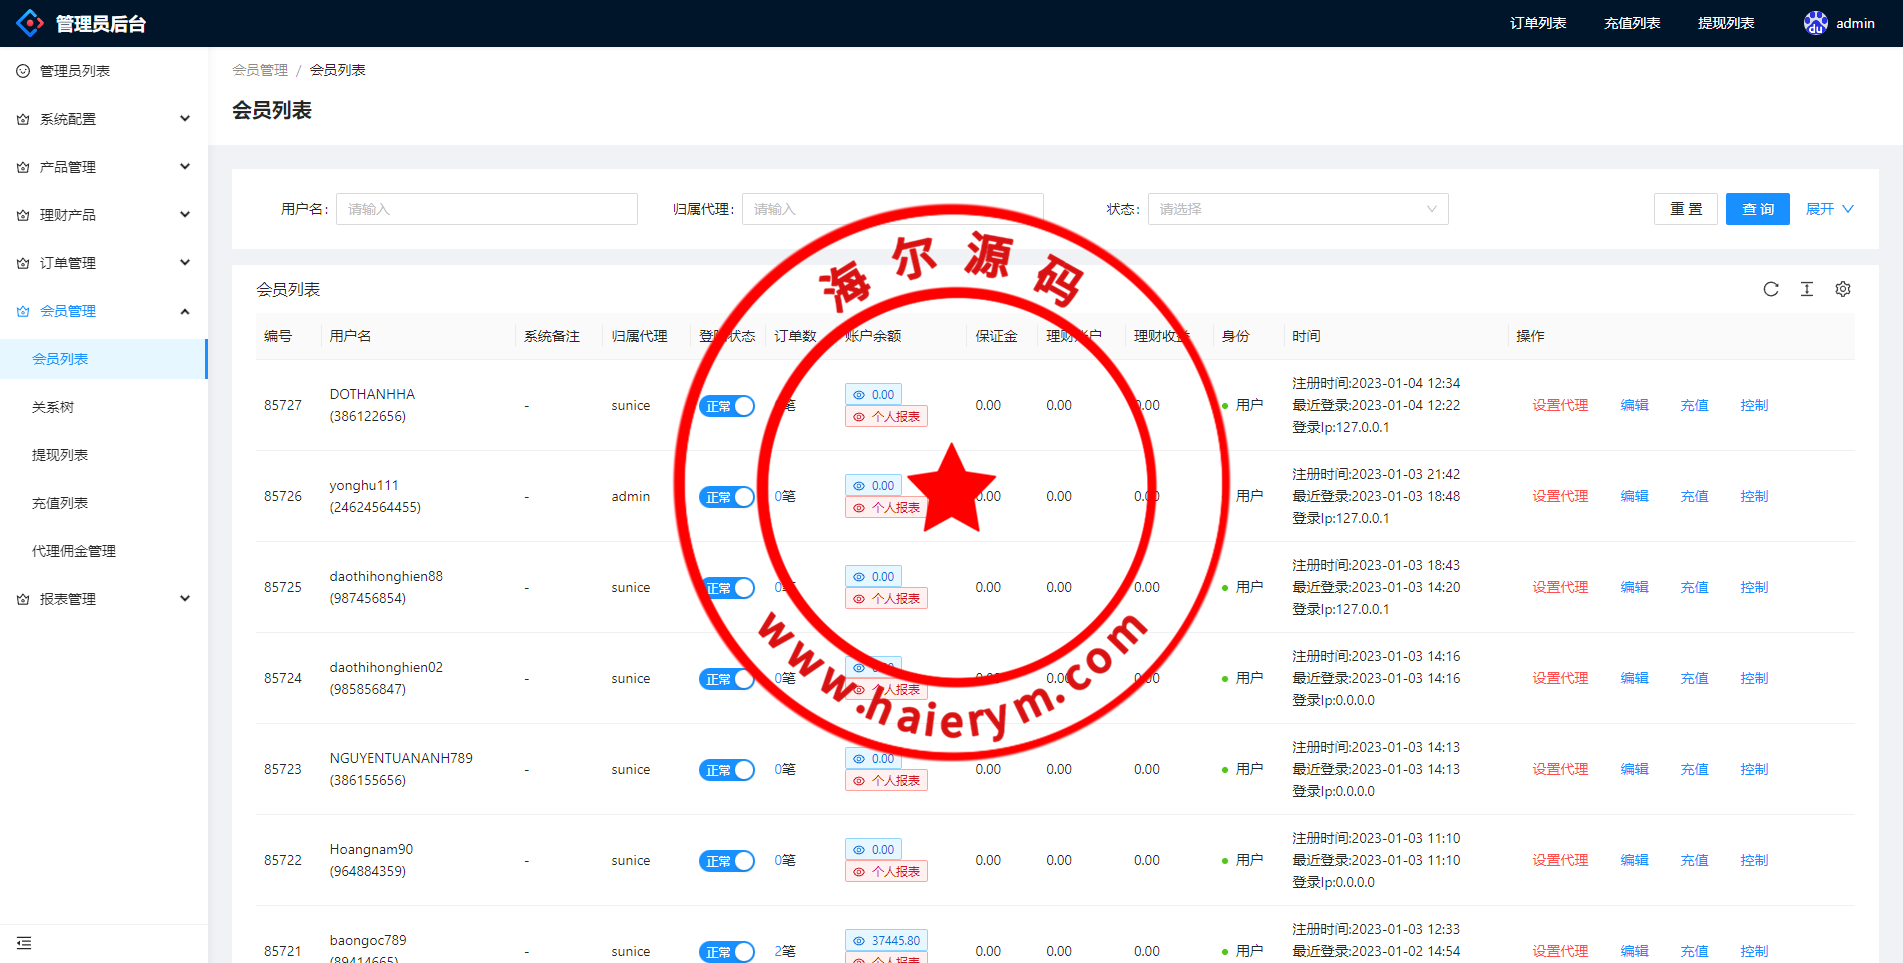Open the column settings gear icon

click(1842, 289)
